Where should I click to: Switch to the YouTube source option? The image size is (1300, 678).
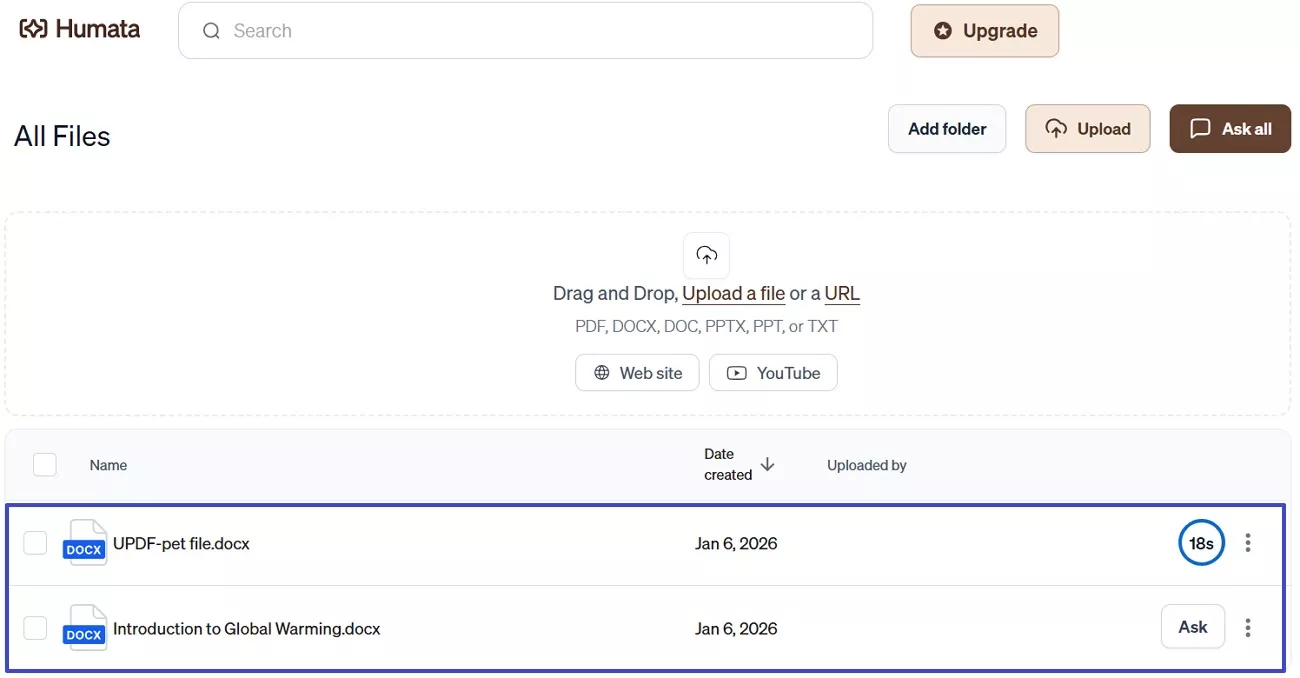tap(773, 372)
